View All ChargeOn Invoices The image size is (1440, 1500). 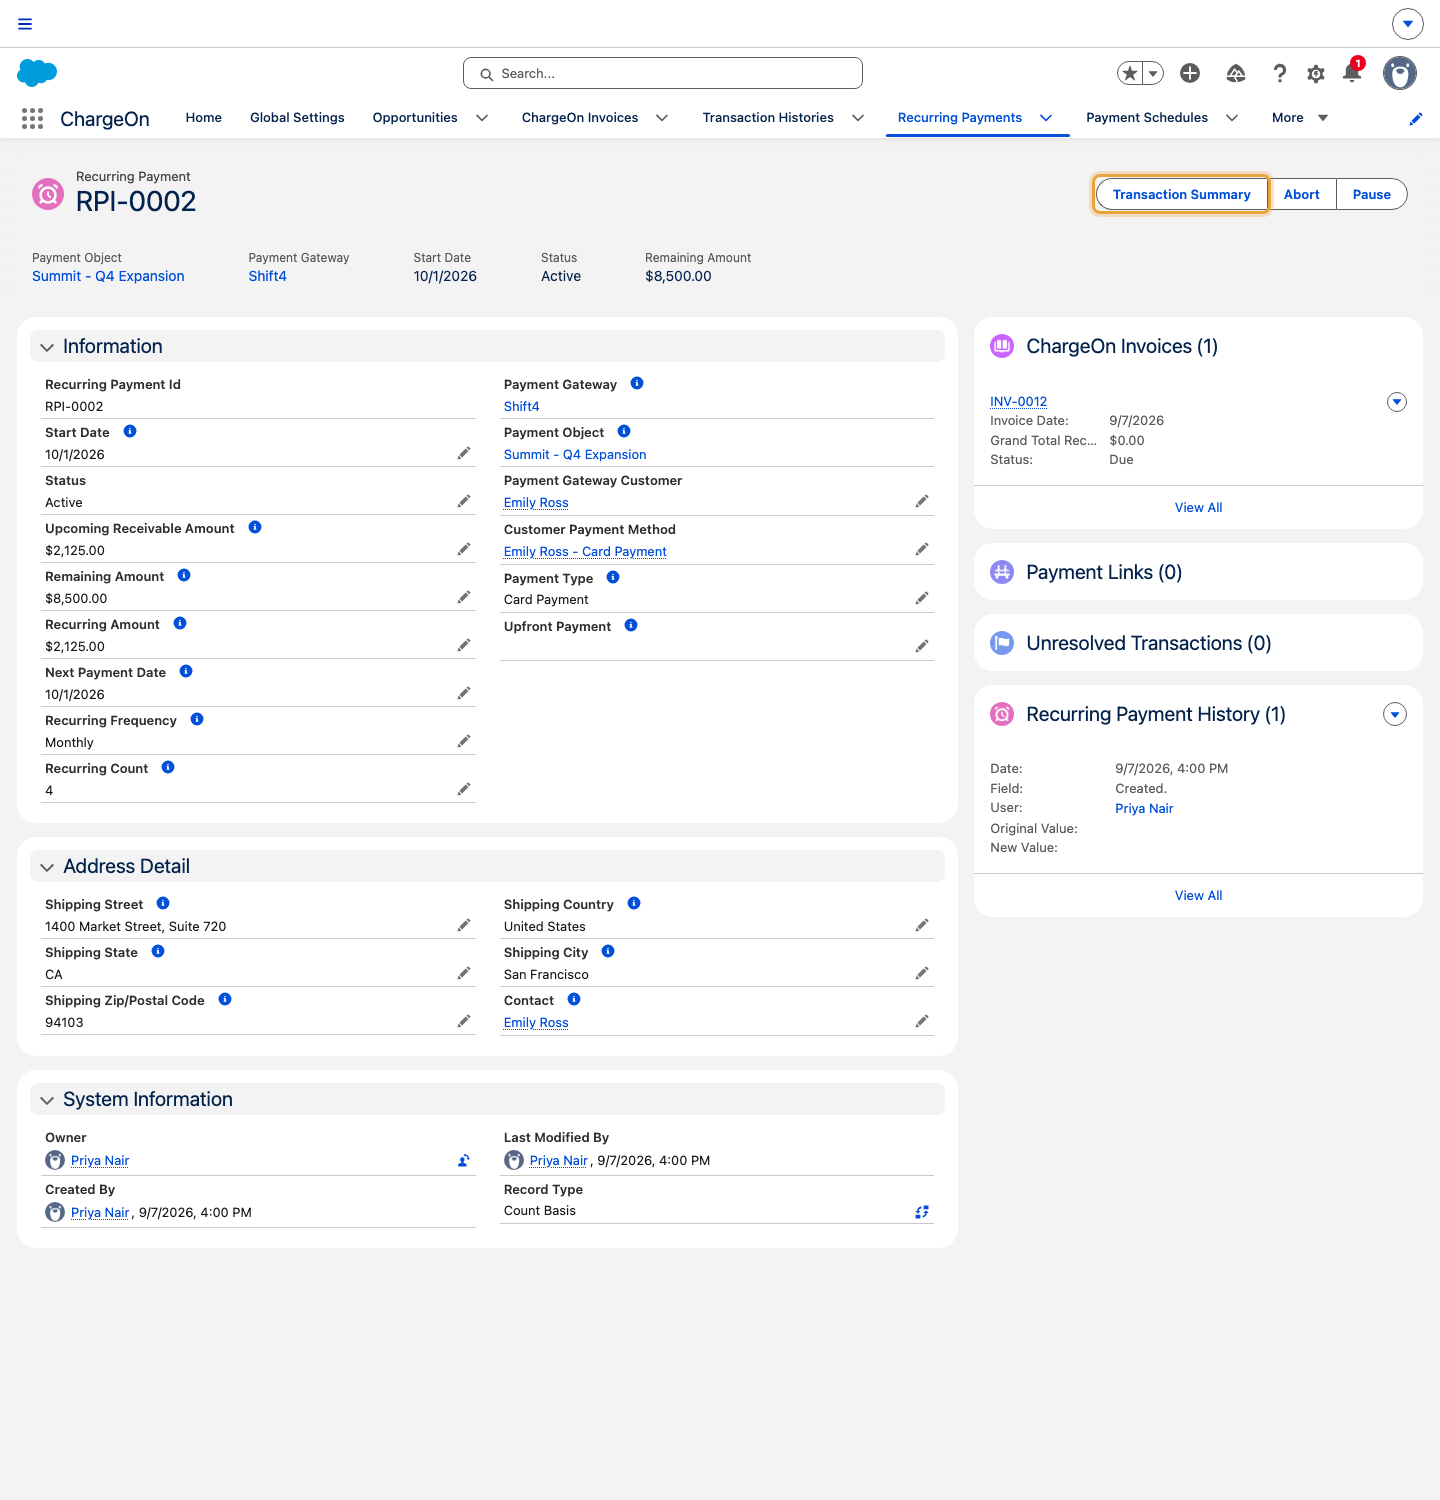tap(1198, 507)
